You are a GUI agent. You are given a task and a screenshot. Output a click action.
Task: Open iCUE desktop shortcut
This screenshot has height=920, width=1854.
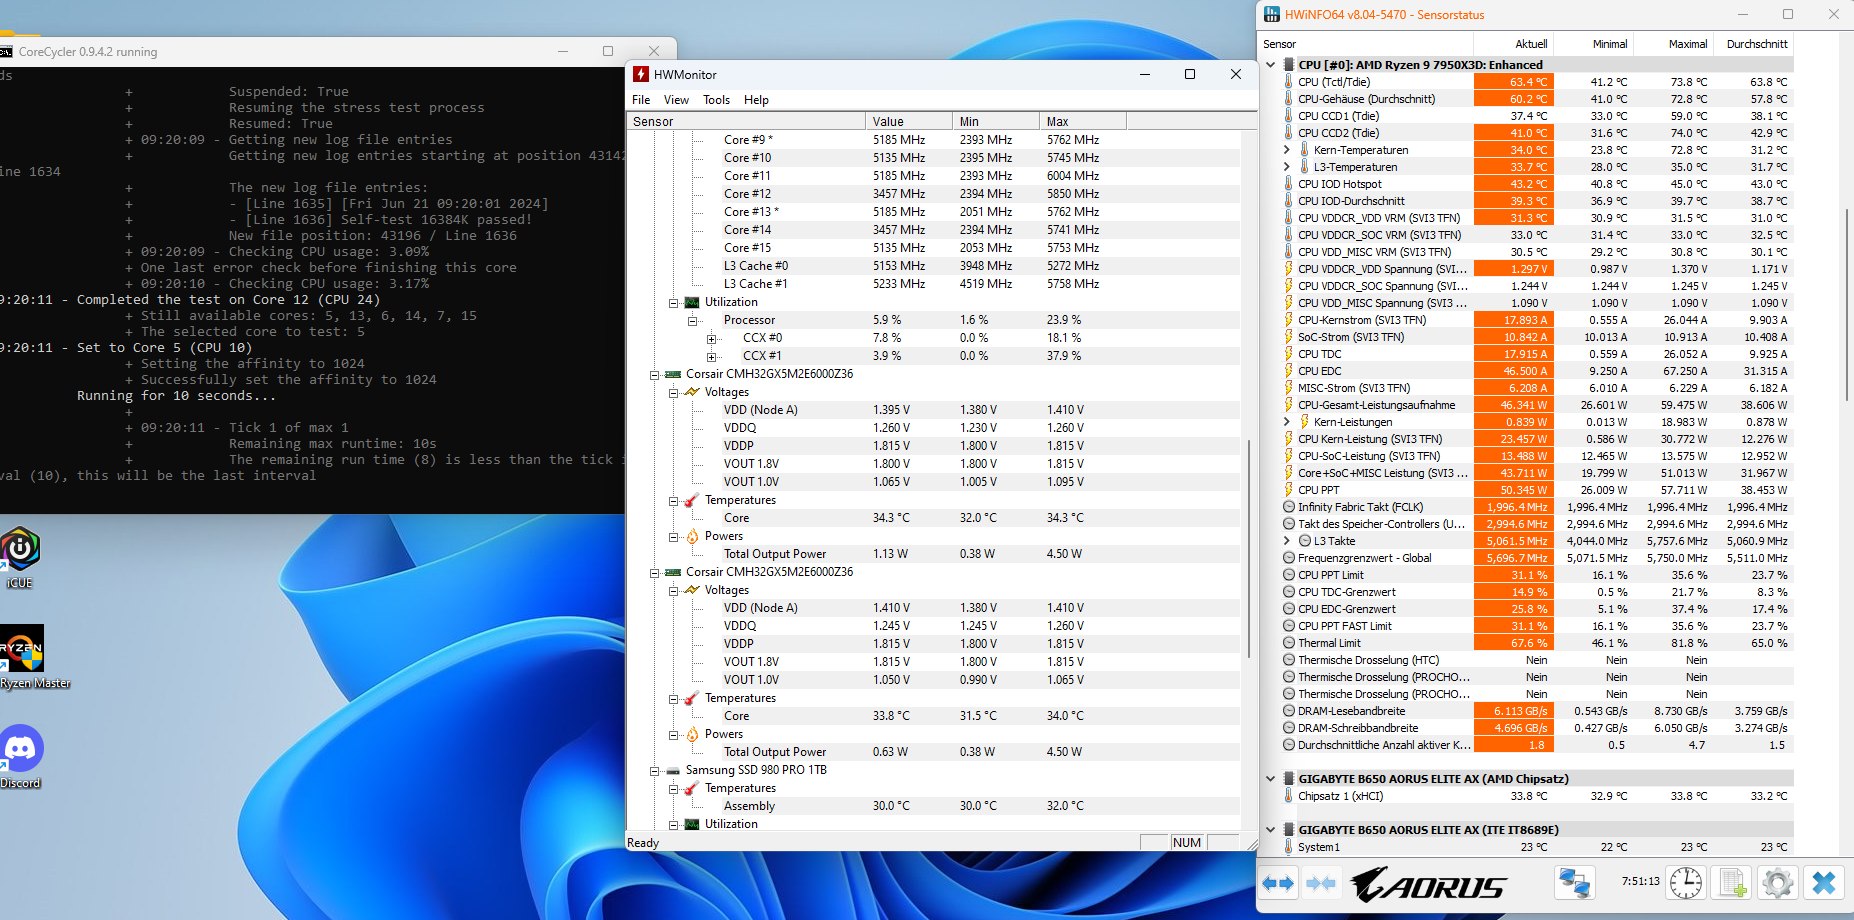[x=20, y=558]
